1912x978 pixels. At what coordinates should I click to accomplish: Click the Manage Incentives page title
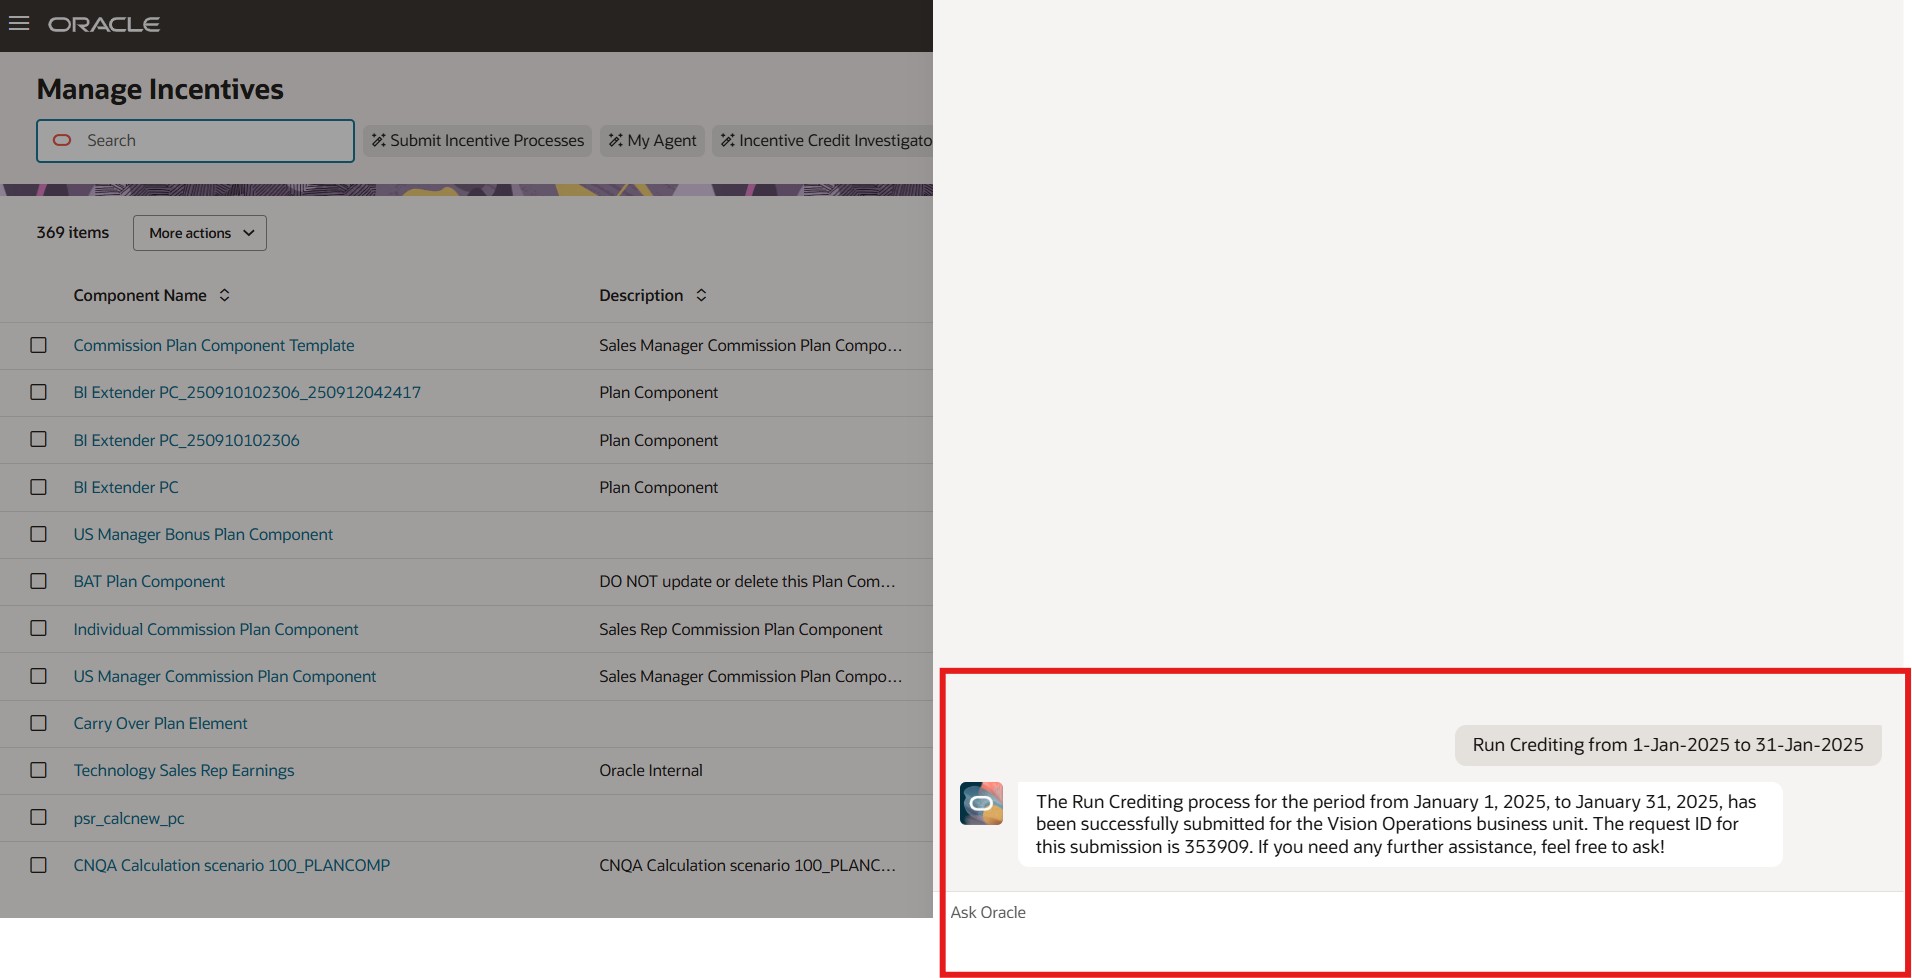click(160, 89)
